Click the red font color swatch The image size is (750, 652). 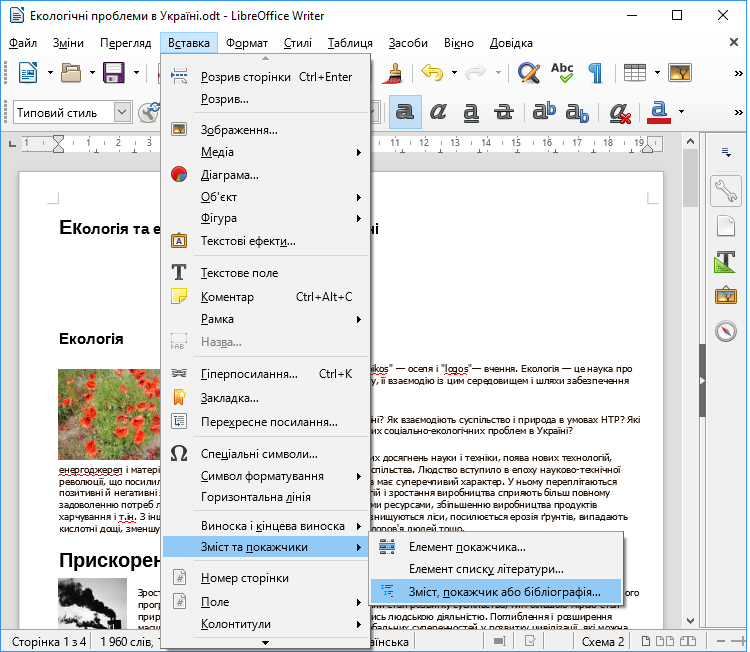tap(658, 113)
